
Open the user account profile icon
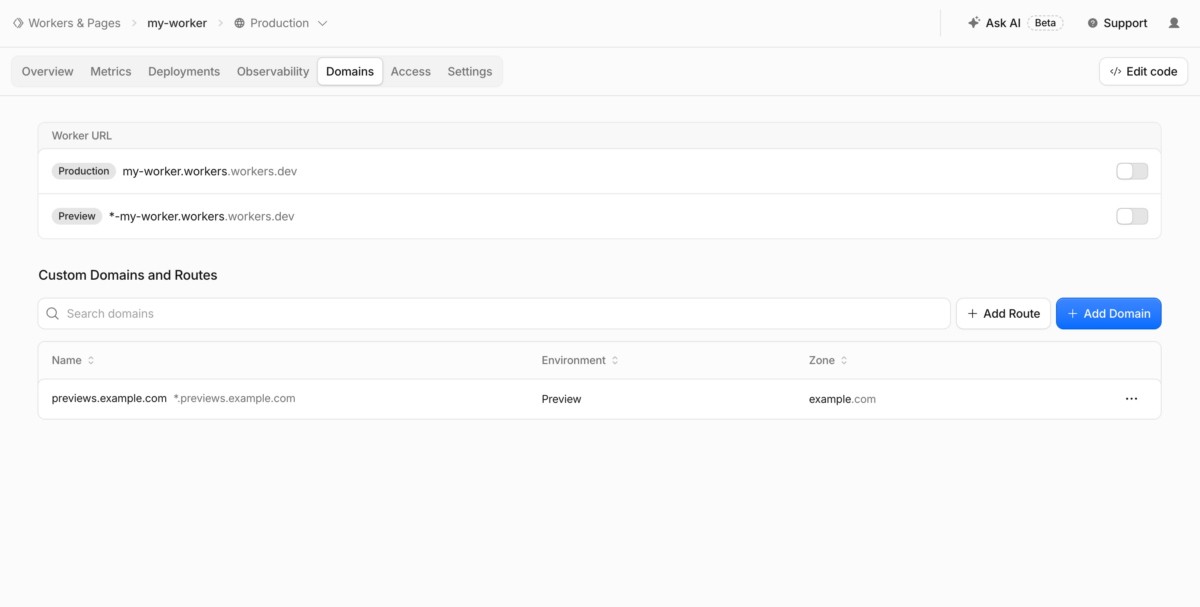(x=1174, y=23)
